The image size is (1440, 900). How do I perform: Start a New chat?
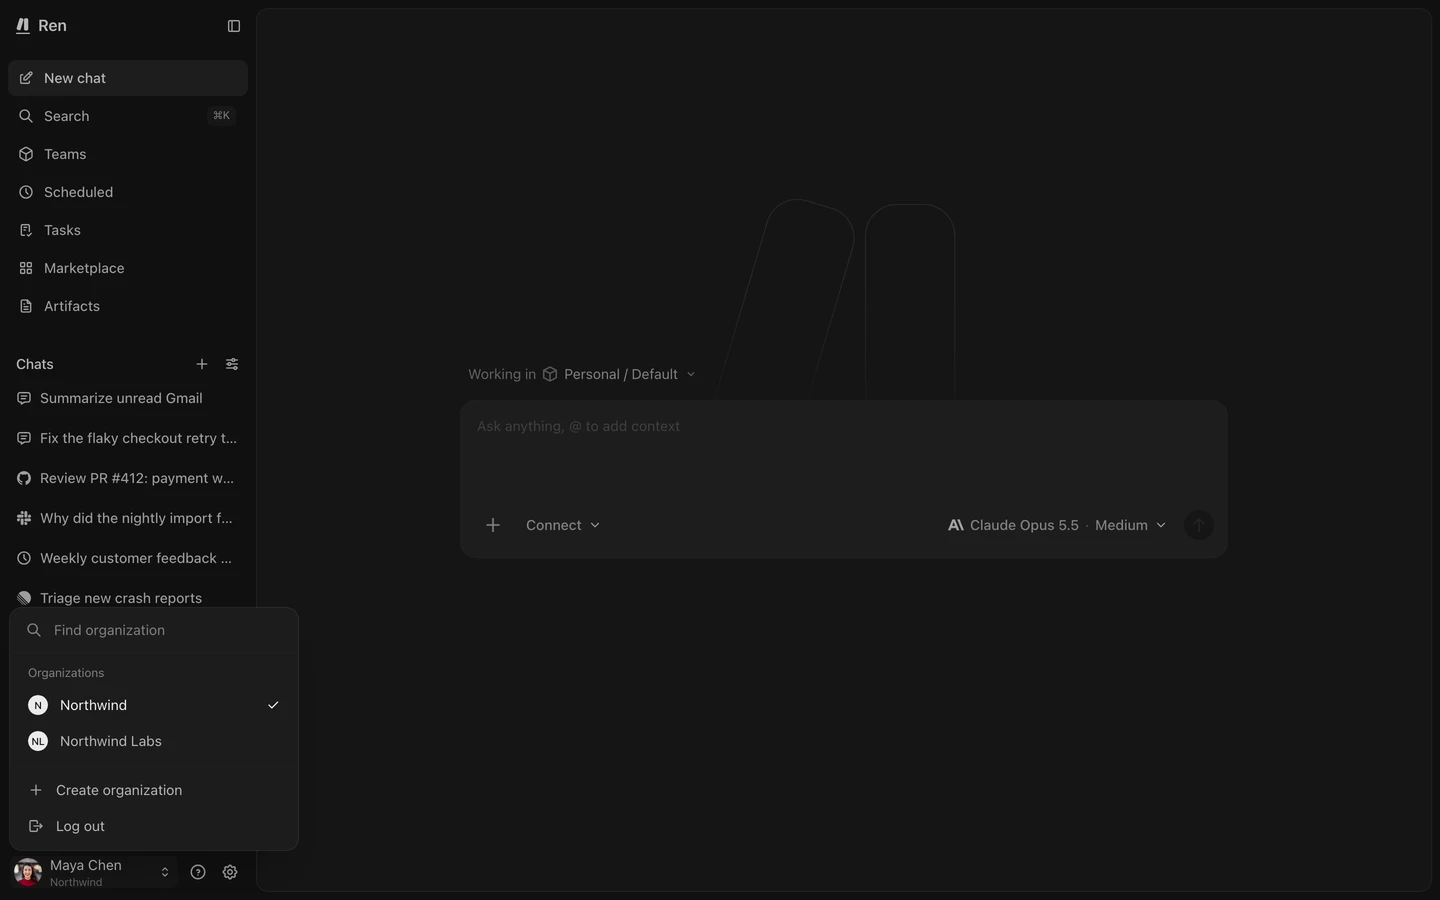[128, 78]
